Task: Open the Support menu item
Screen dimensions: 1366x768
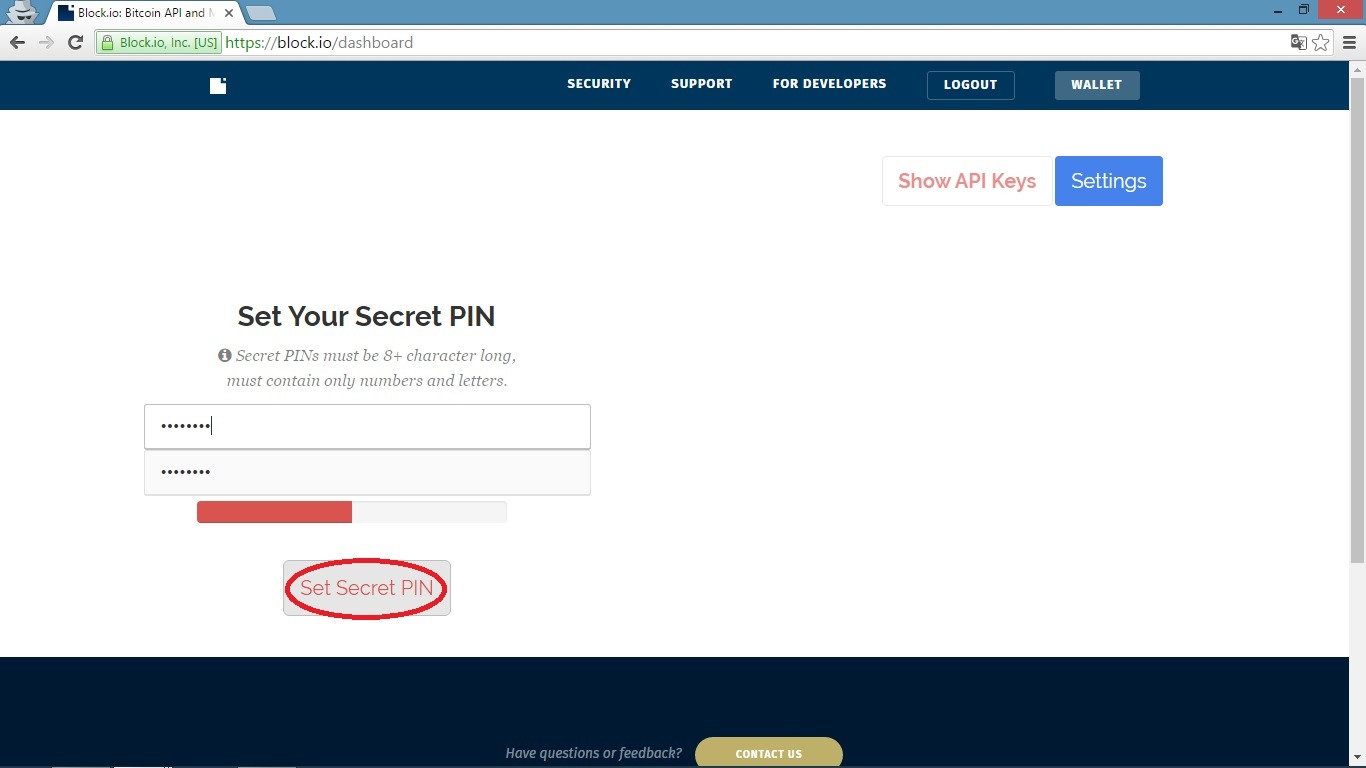Action: (702, 84)
